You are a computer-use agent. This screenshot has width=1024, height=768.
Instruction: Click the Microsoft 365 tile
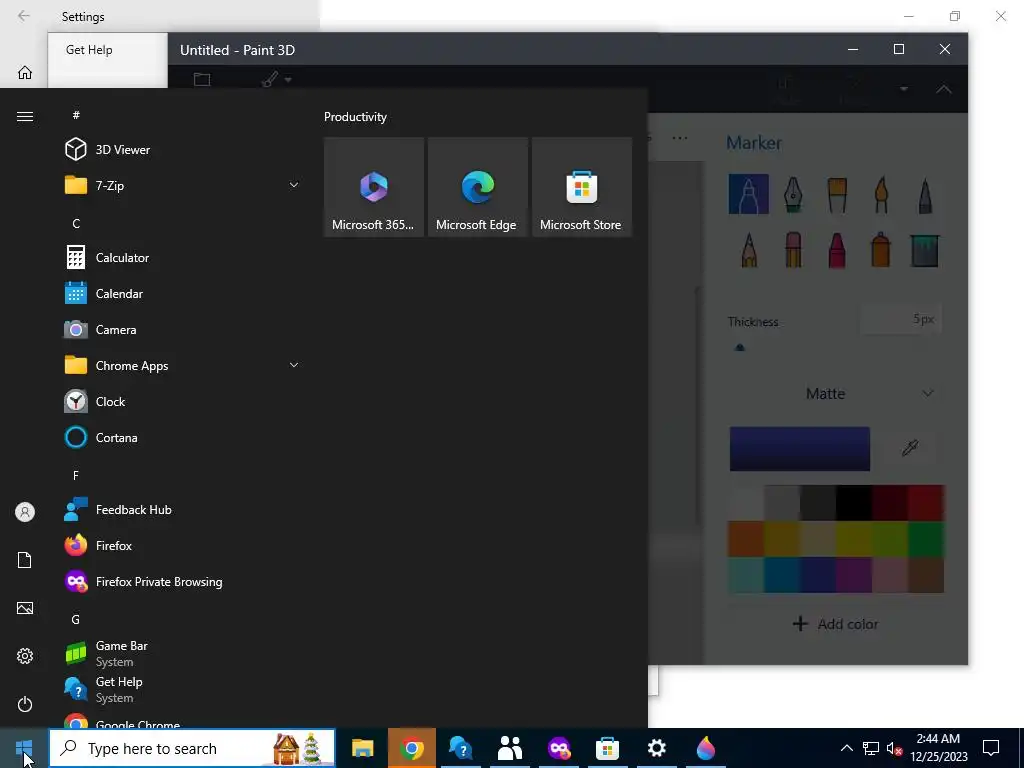[374, 187]
